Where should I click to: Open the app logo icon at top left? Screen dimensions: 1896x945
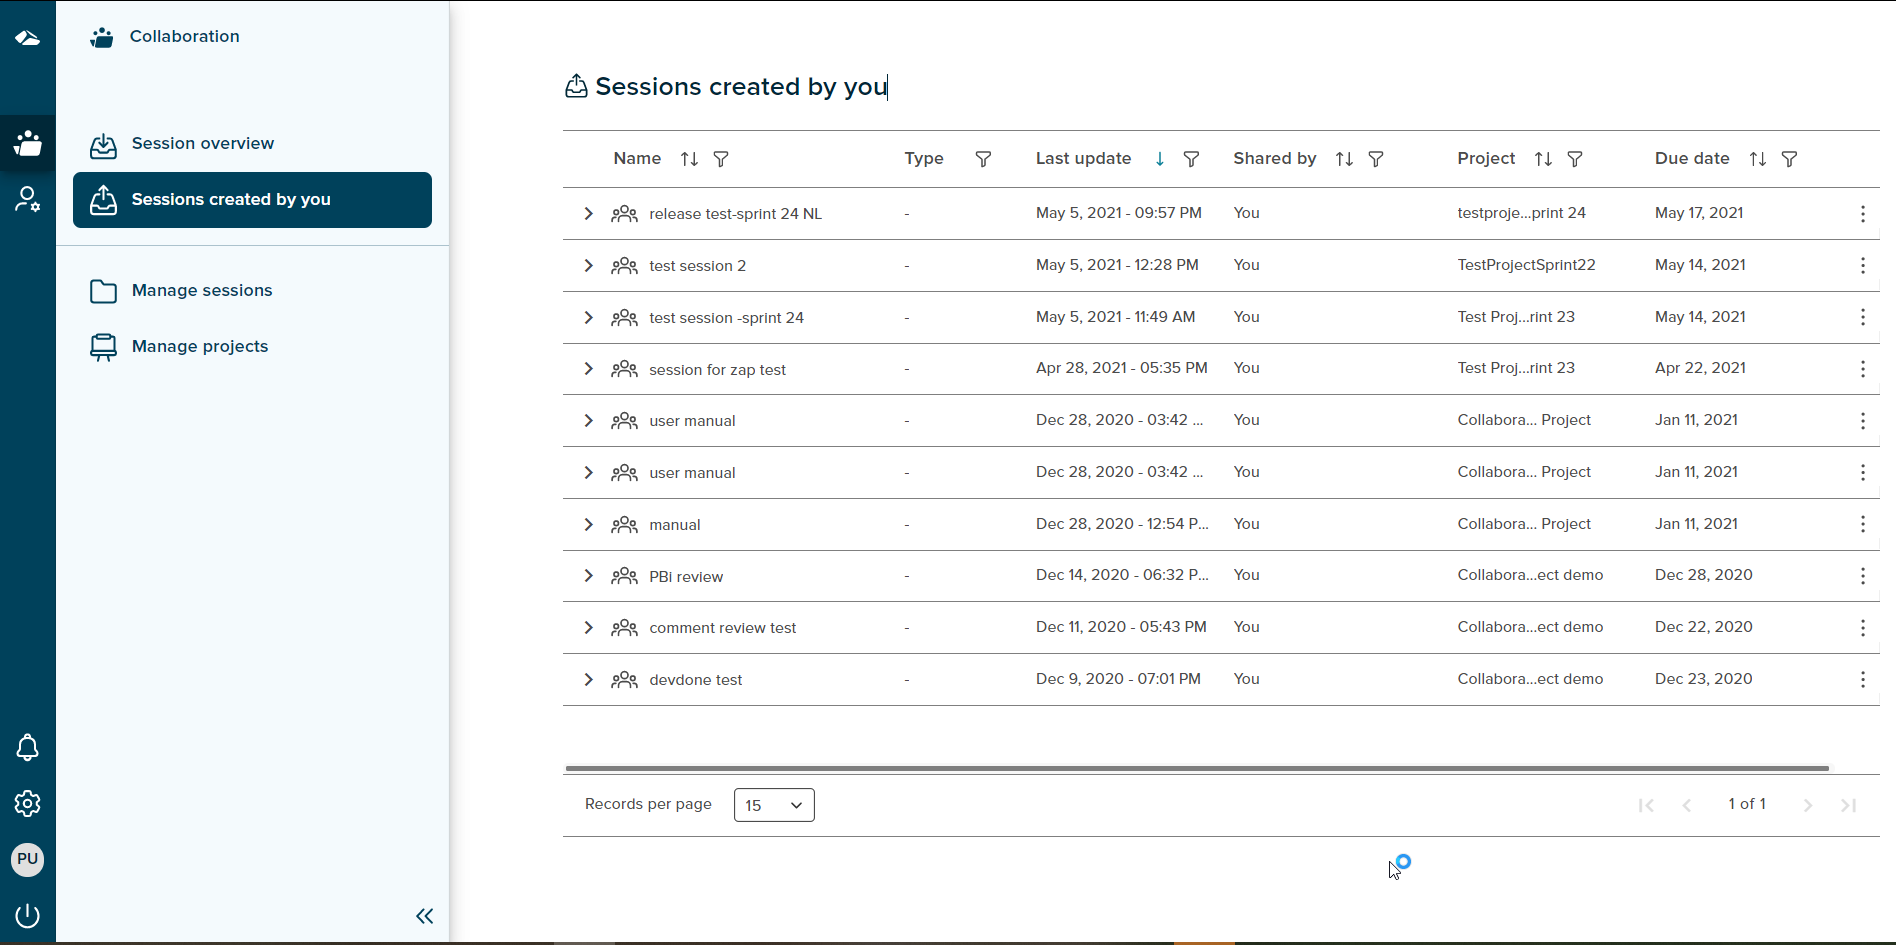point(27,38)
